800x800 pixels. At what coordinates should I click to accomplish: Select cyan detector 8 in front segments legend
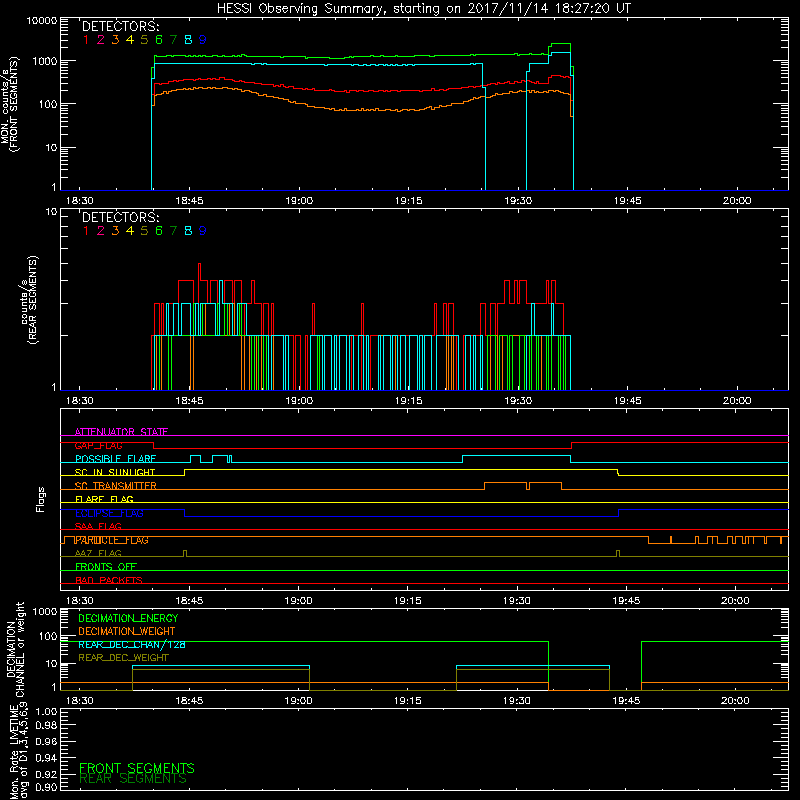tap(188, 40)
